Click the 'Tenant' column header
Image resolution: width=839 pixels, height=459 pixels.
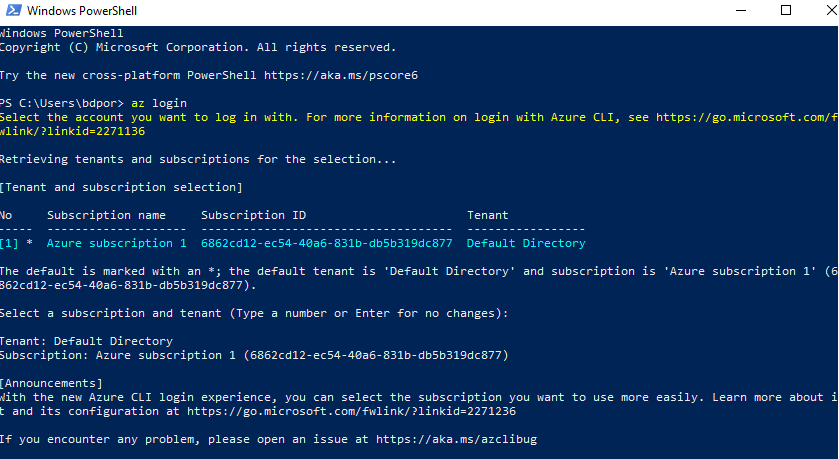[488, 215]
